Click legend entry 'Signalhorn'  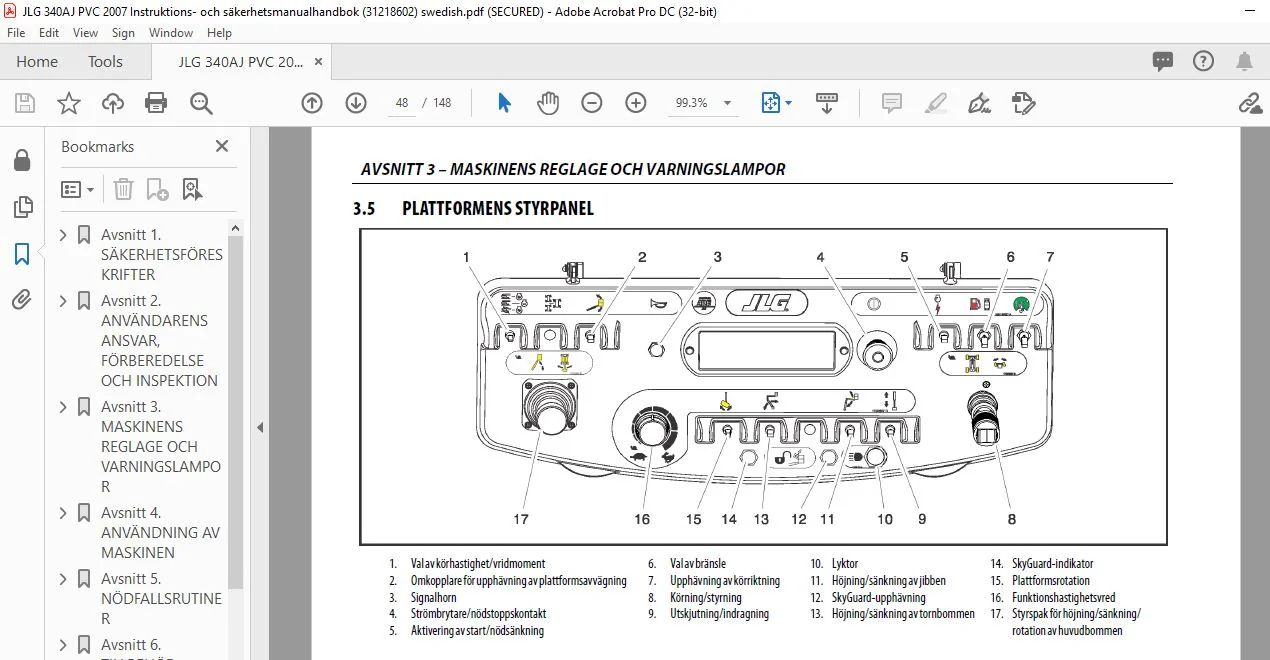(x=434, y=597)
